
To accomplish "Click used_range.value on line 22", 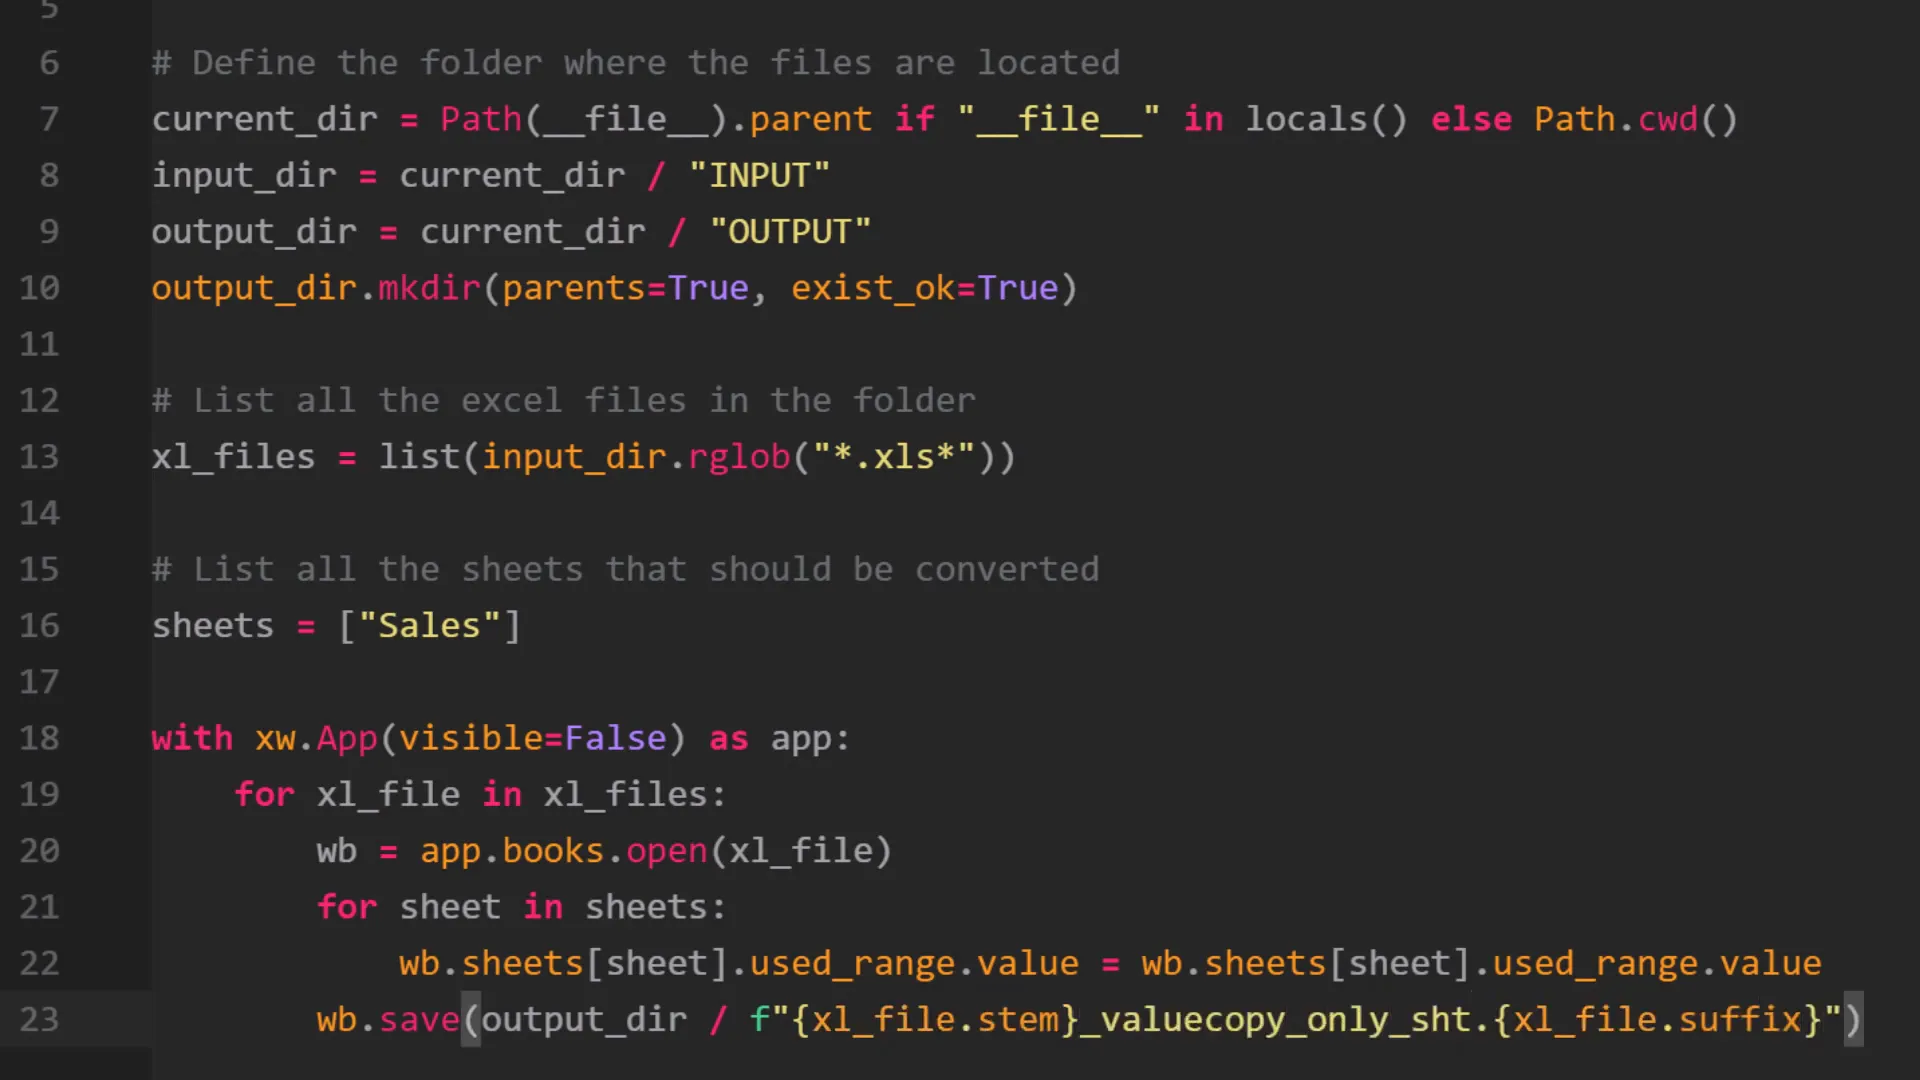I will pos(910,963).
